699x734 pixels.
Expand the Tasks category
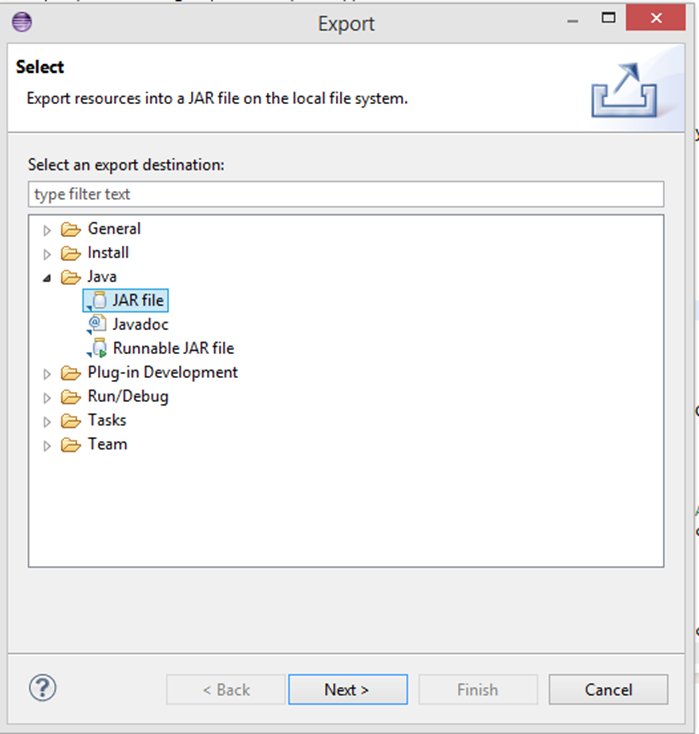pos(47,422)
